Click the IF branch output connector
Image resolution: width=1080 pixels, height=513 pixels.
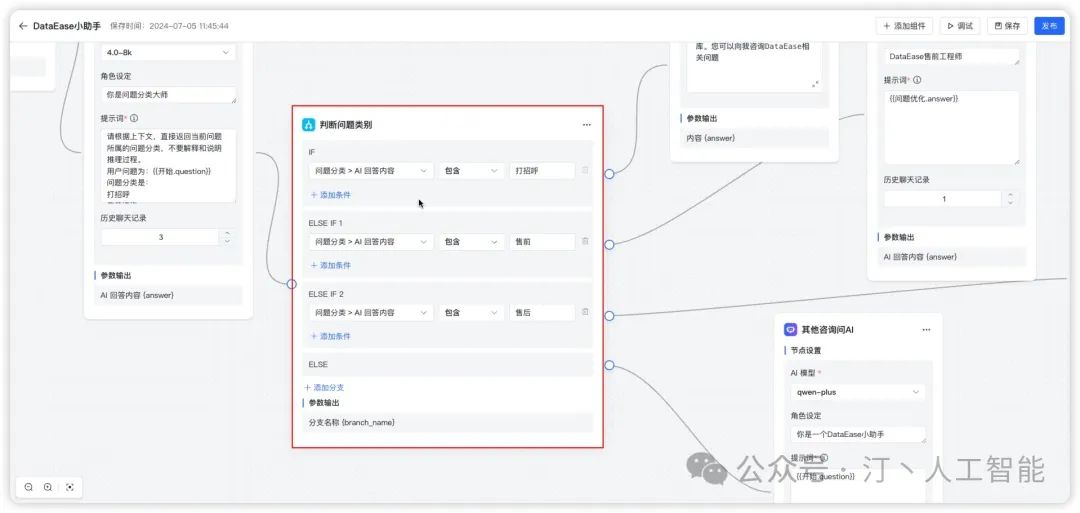point(609,174)
